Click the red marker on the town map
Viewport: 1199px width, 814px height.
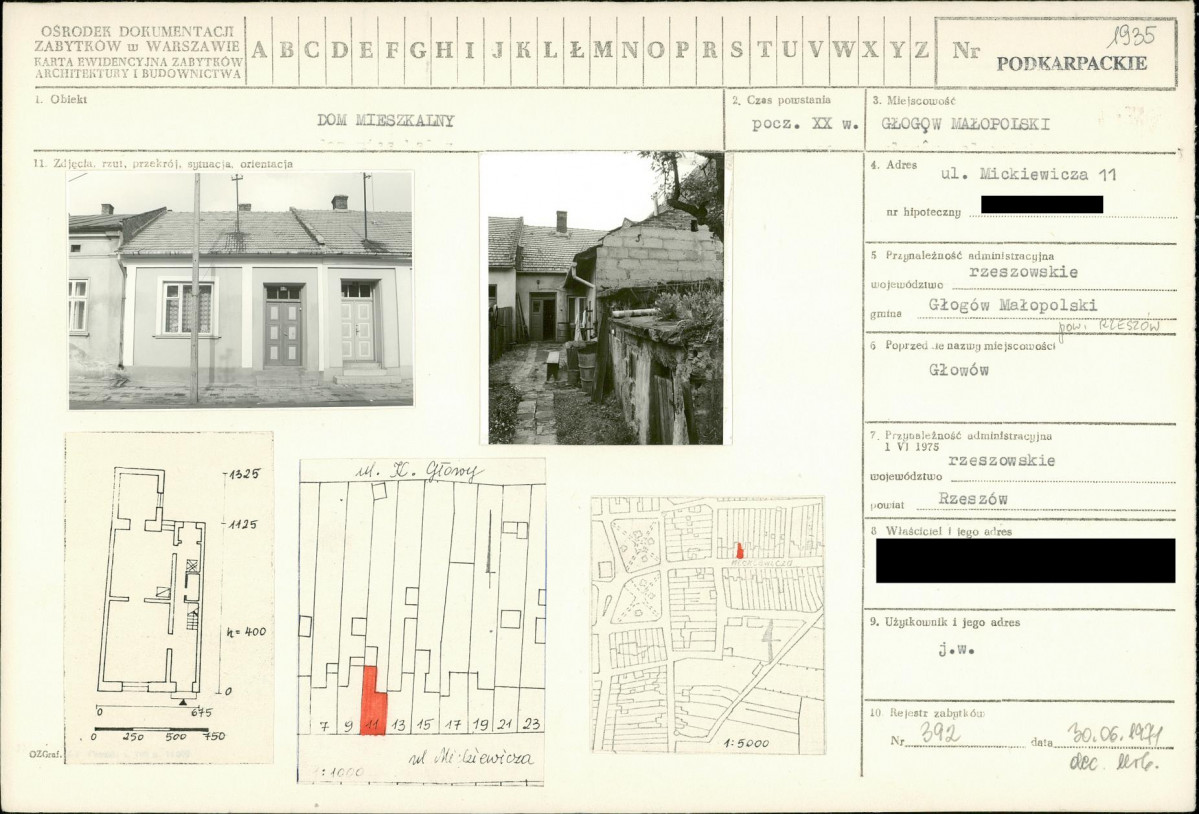tap(739, 550)
